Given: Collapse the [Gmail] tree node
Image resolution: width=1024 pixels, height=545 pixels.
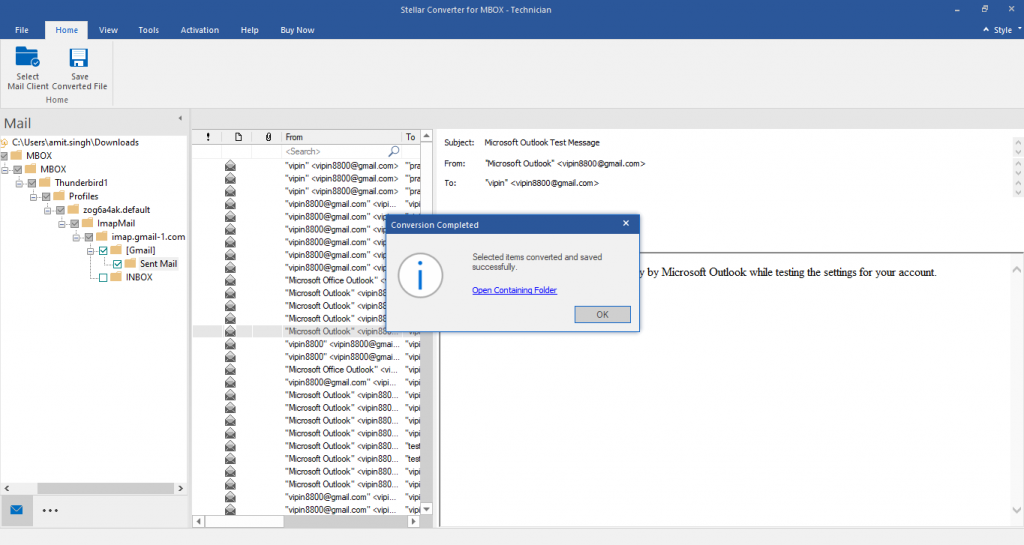Looking at the screenshot, I should coord(91,251).
